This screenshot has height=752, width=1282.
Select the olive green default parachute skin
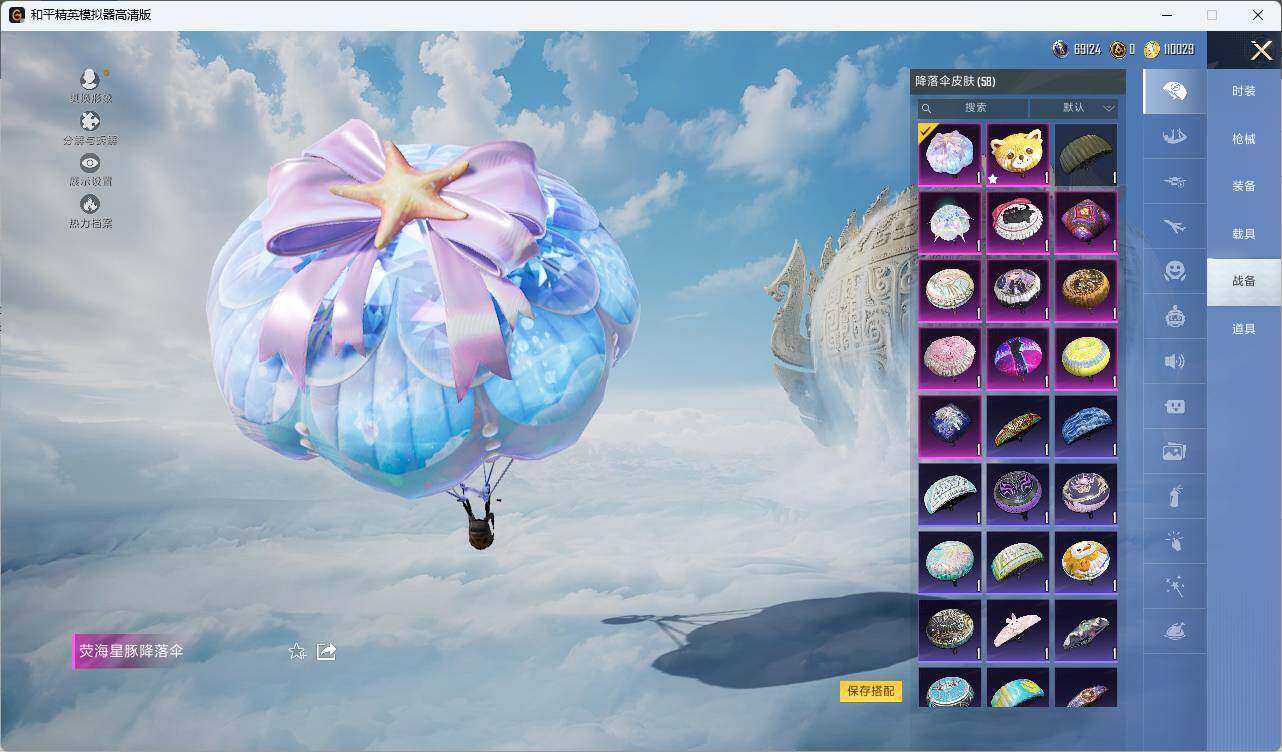pyautogui.click(x=1086, y=154)
